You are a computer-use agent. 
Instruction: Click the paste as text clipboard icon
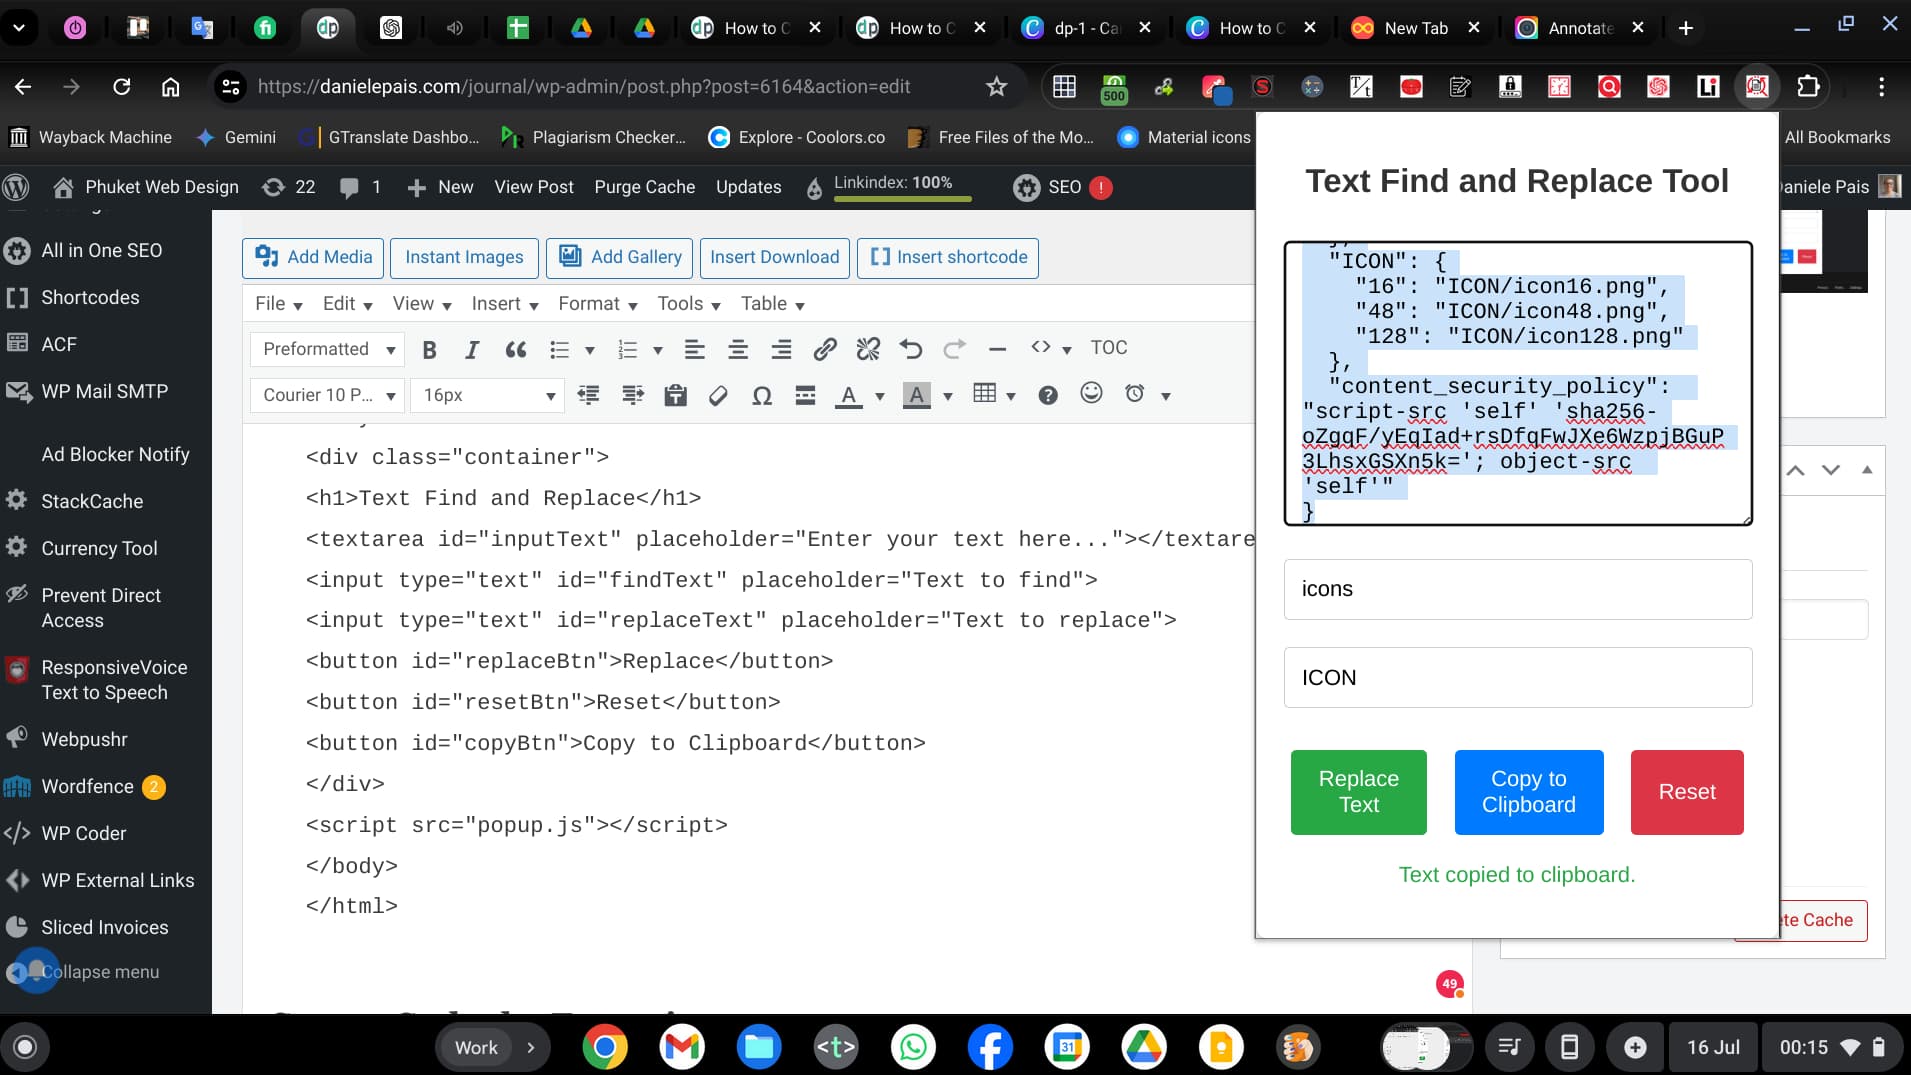[x=675, y=396]
